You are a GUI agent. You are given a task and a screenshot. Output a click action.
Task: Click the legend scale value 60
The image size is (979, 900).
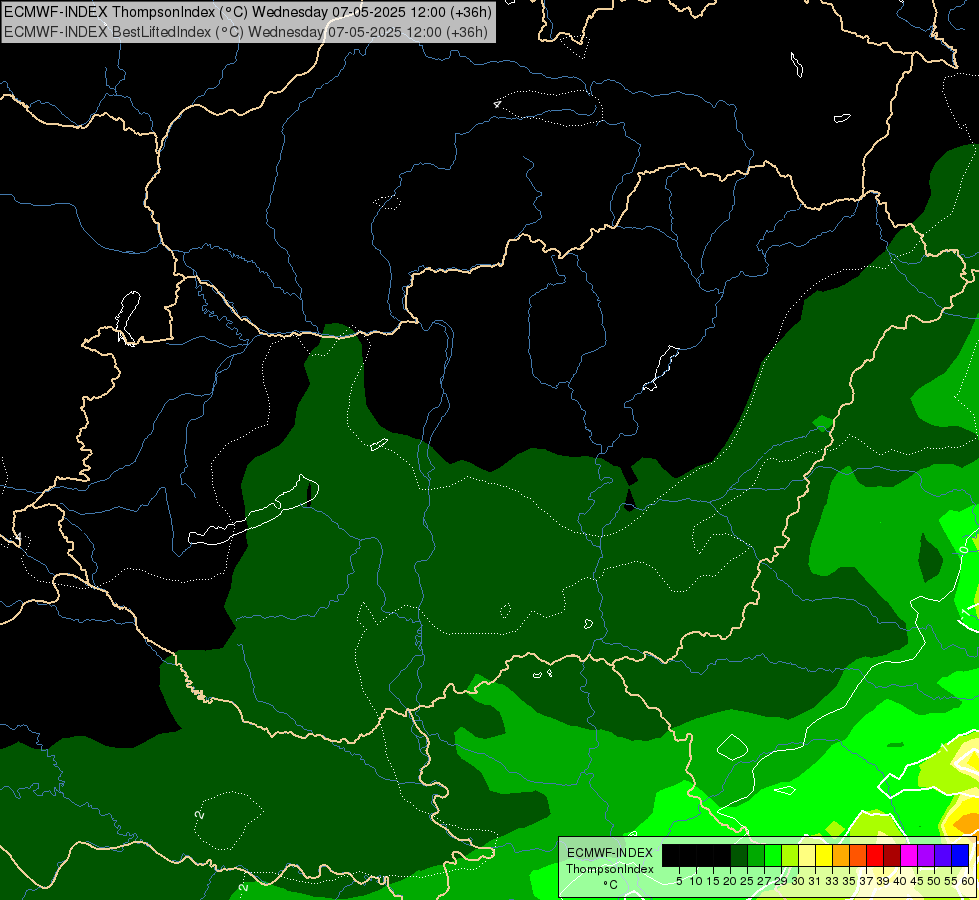(968, 881)
